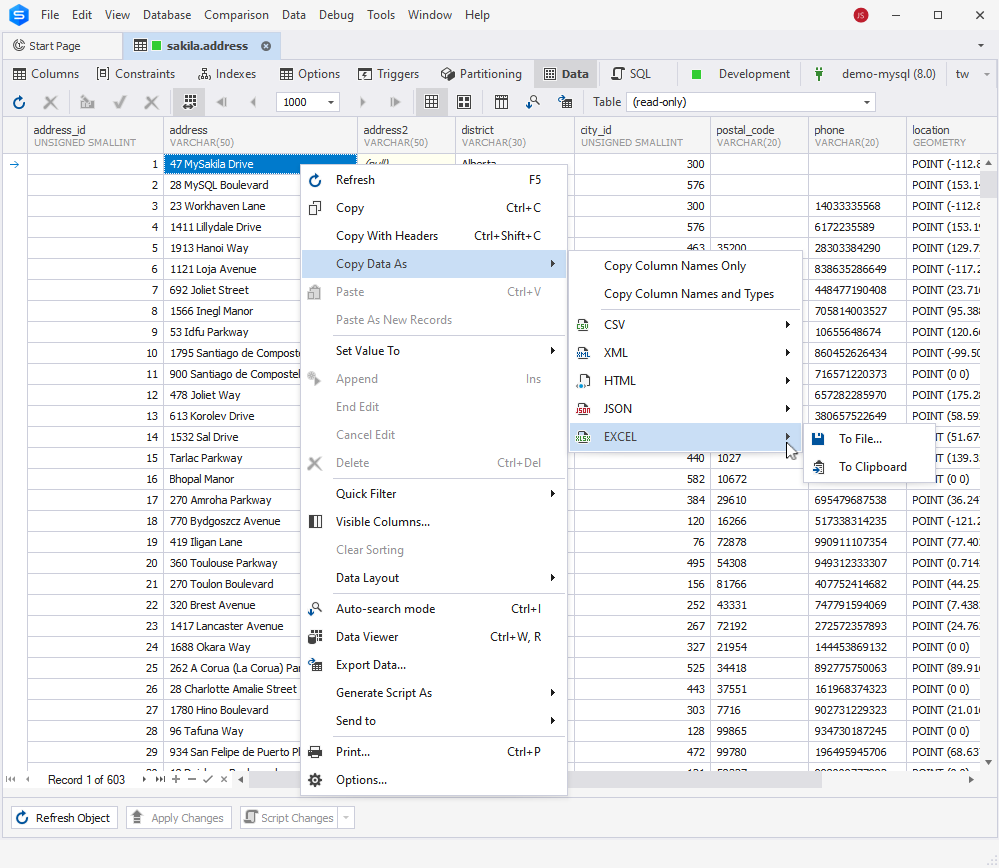This screenshot has width=999, height=868.
Task: Click the Refresh data toolbar icon
Action: [19, 102]
